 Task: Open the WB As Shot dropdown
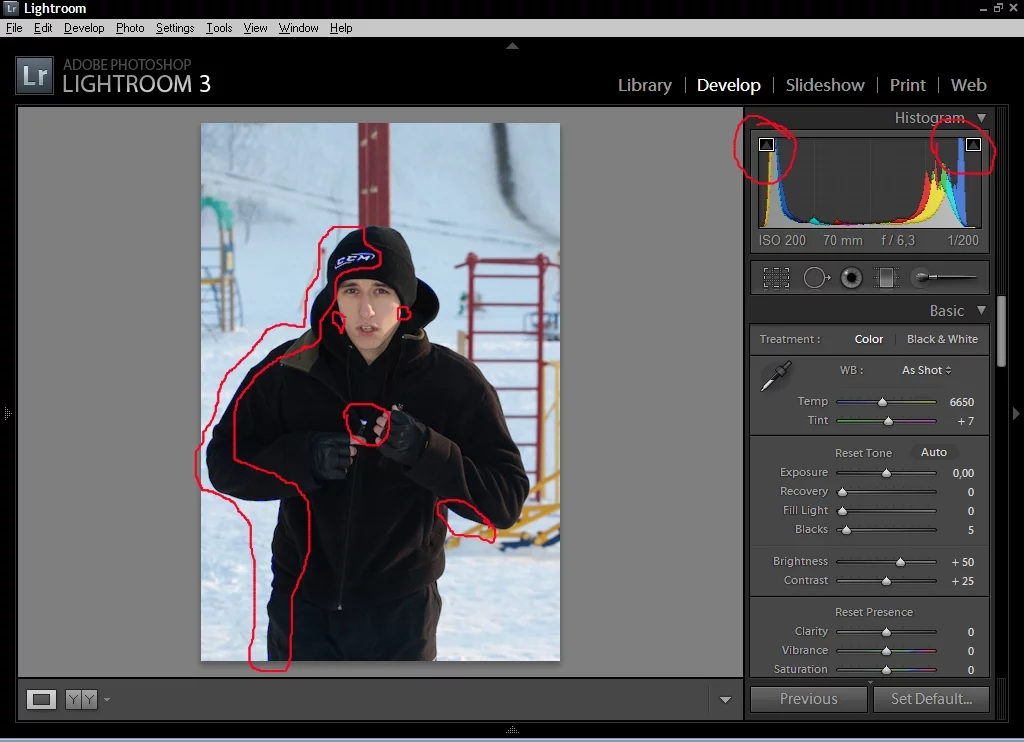point(926,370)
